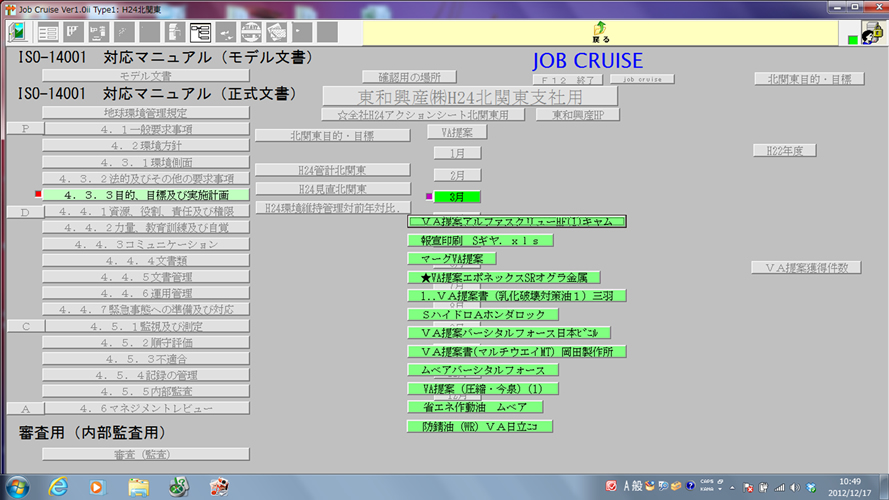
Task: Open 4.6 マネジメントレビュー section
Action: (145, 409)
